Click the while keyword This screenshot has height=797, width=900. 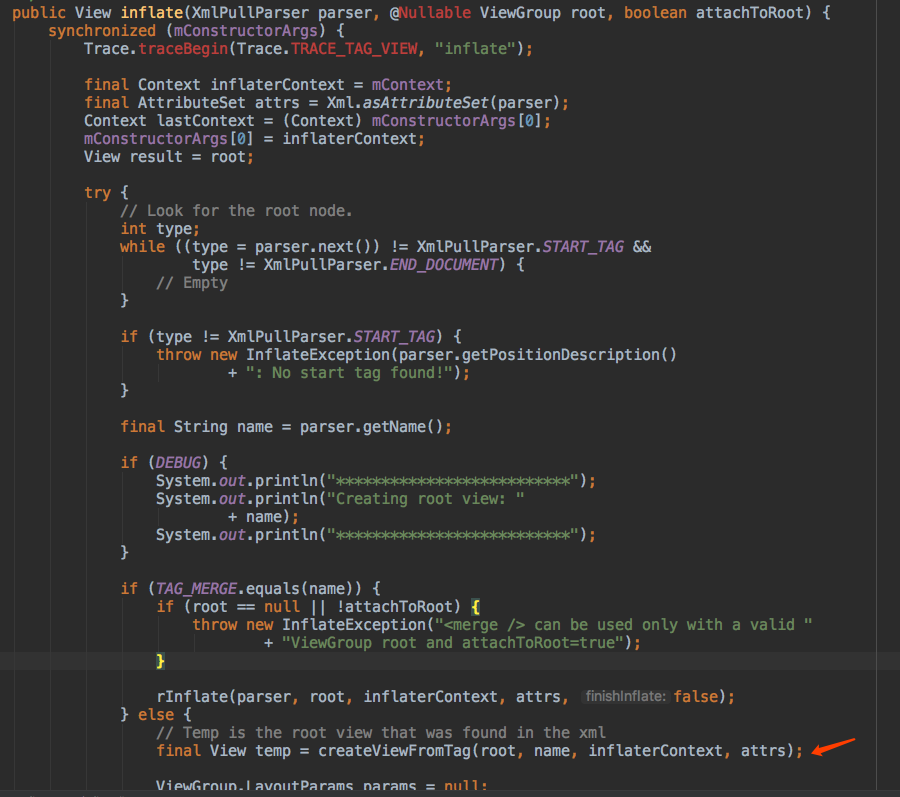142,247
